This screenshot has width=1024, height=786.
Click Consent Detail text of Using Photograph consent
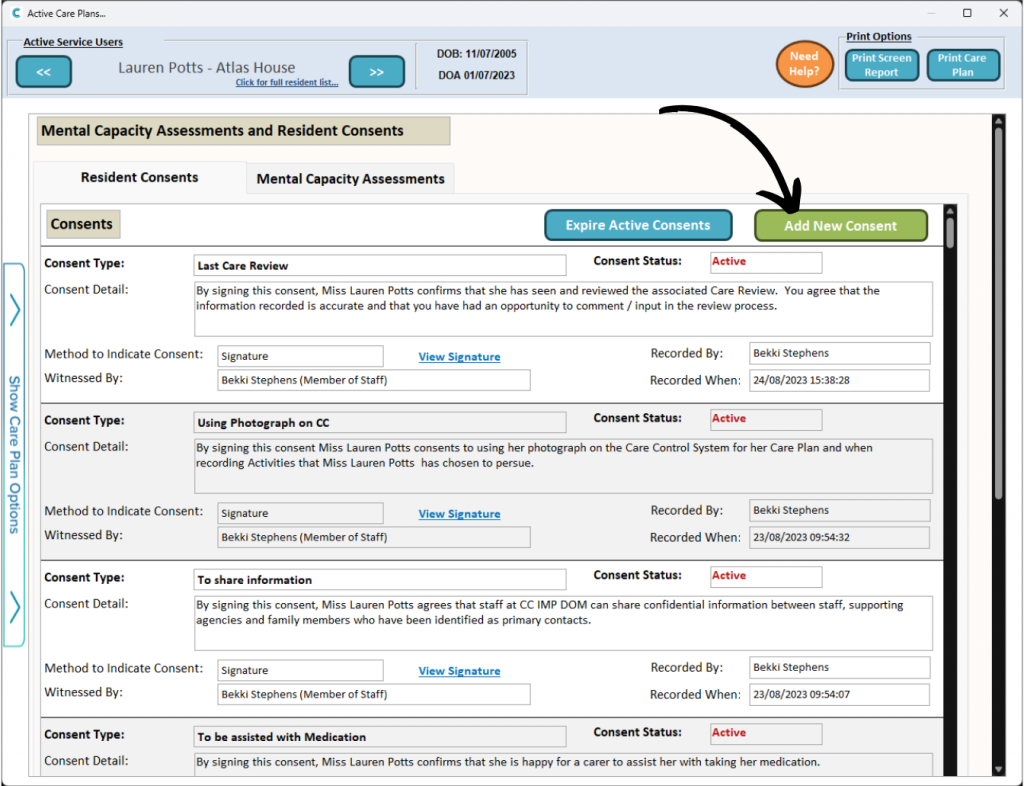(564, 466)
